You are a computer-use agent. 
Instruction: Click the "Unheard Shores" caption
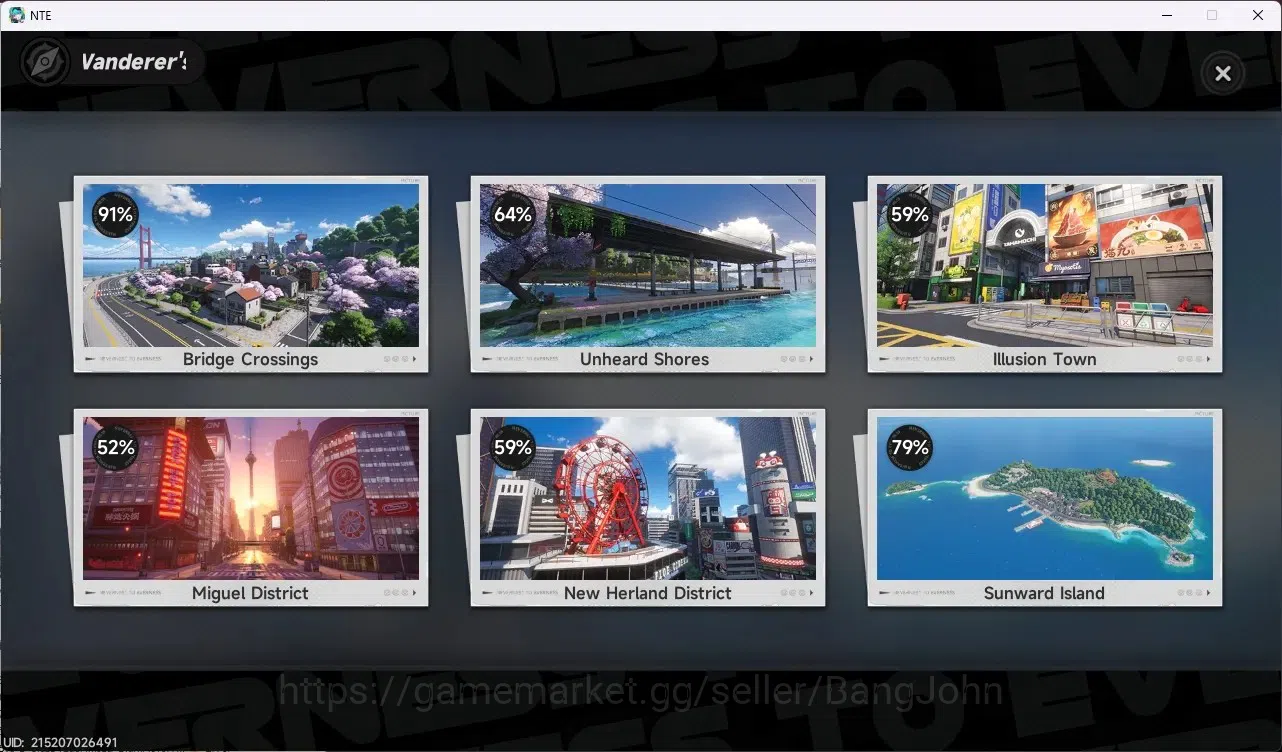[644, 360]
